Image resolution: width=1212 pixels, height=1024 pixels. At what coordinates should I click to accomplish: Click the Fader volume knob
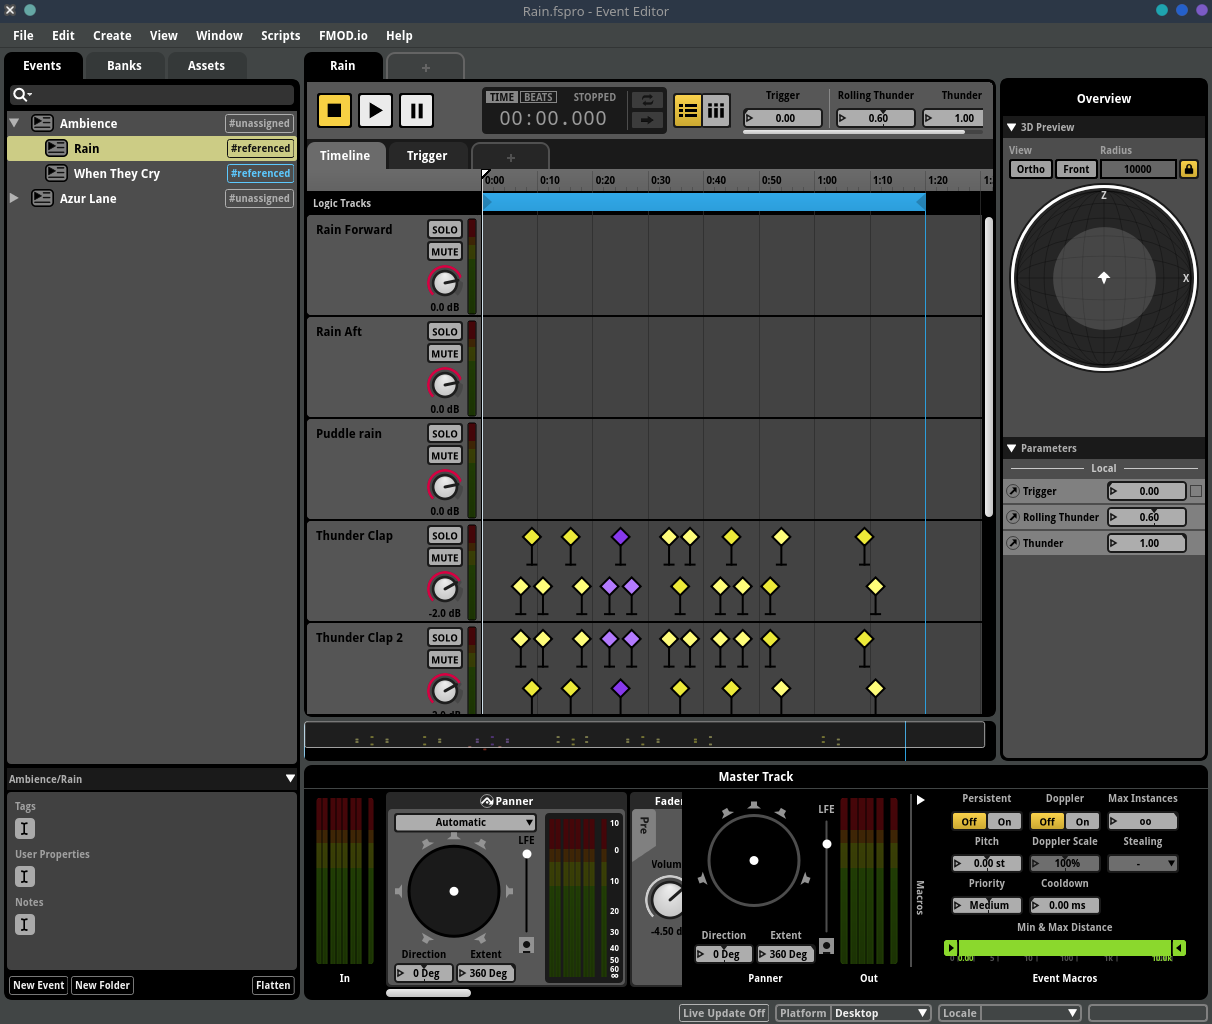coord(665,898)
